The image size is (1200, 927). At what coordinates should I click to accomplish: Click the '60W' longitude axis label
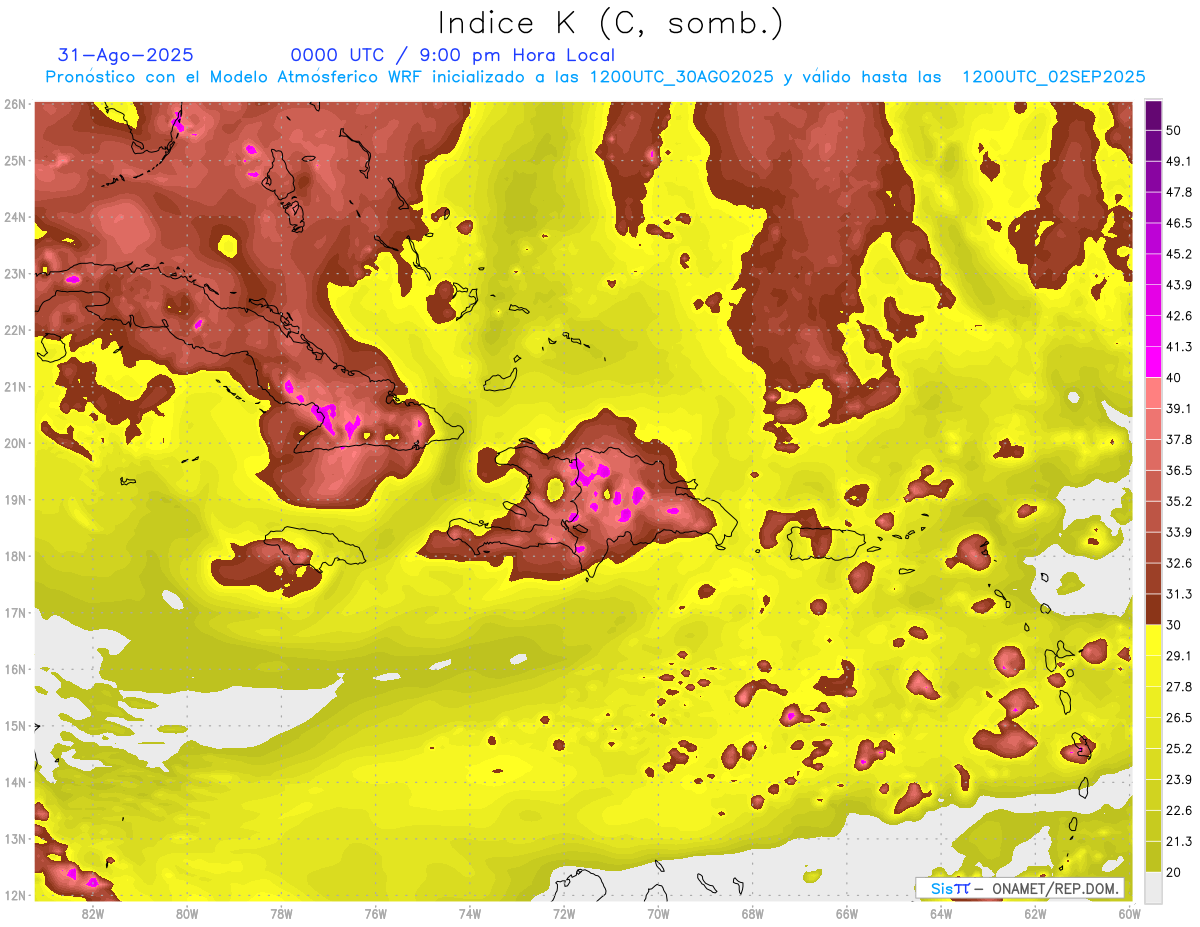(x=1128, y=913)
